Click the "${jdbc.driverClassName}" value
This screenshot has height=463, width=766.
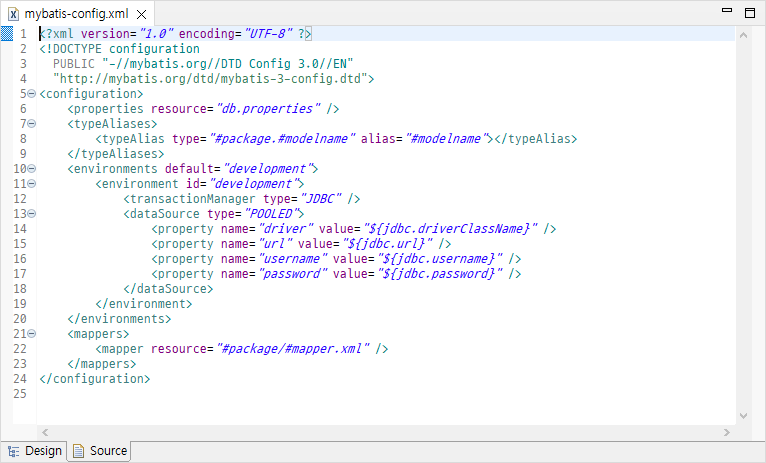click(x=449, y=229)
